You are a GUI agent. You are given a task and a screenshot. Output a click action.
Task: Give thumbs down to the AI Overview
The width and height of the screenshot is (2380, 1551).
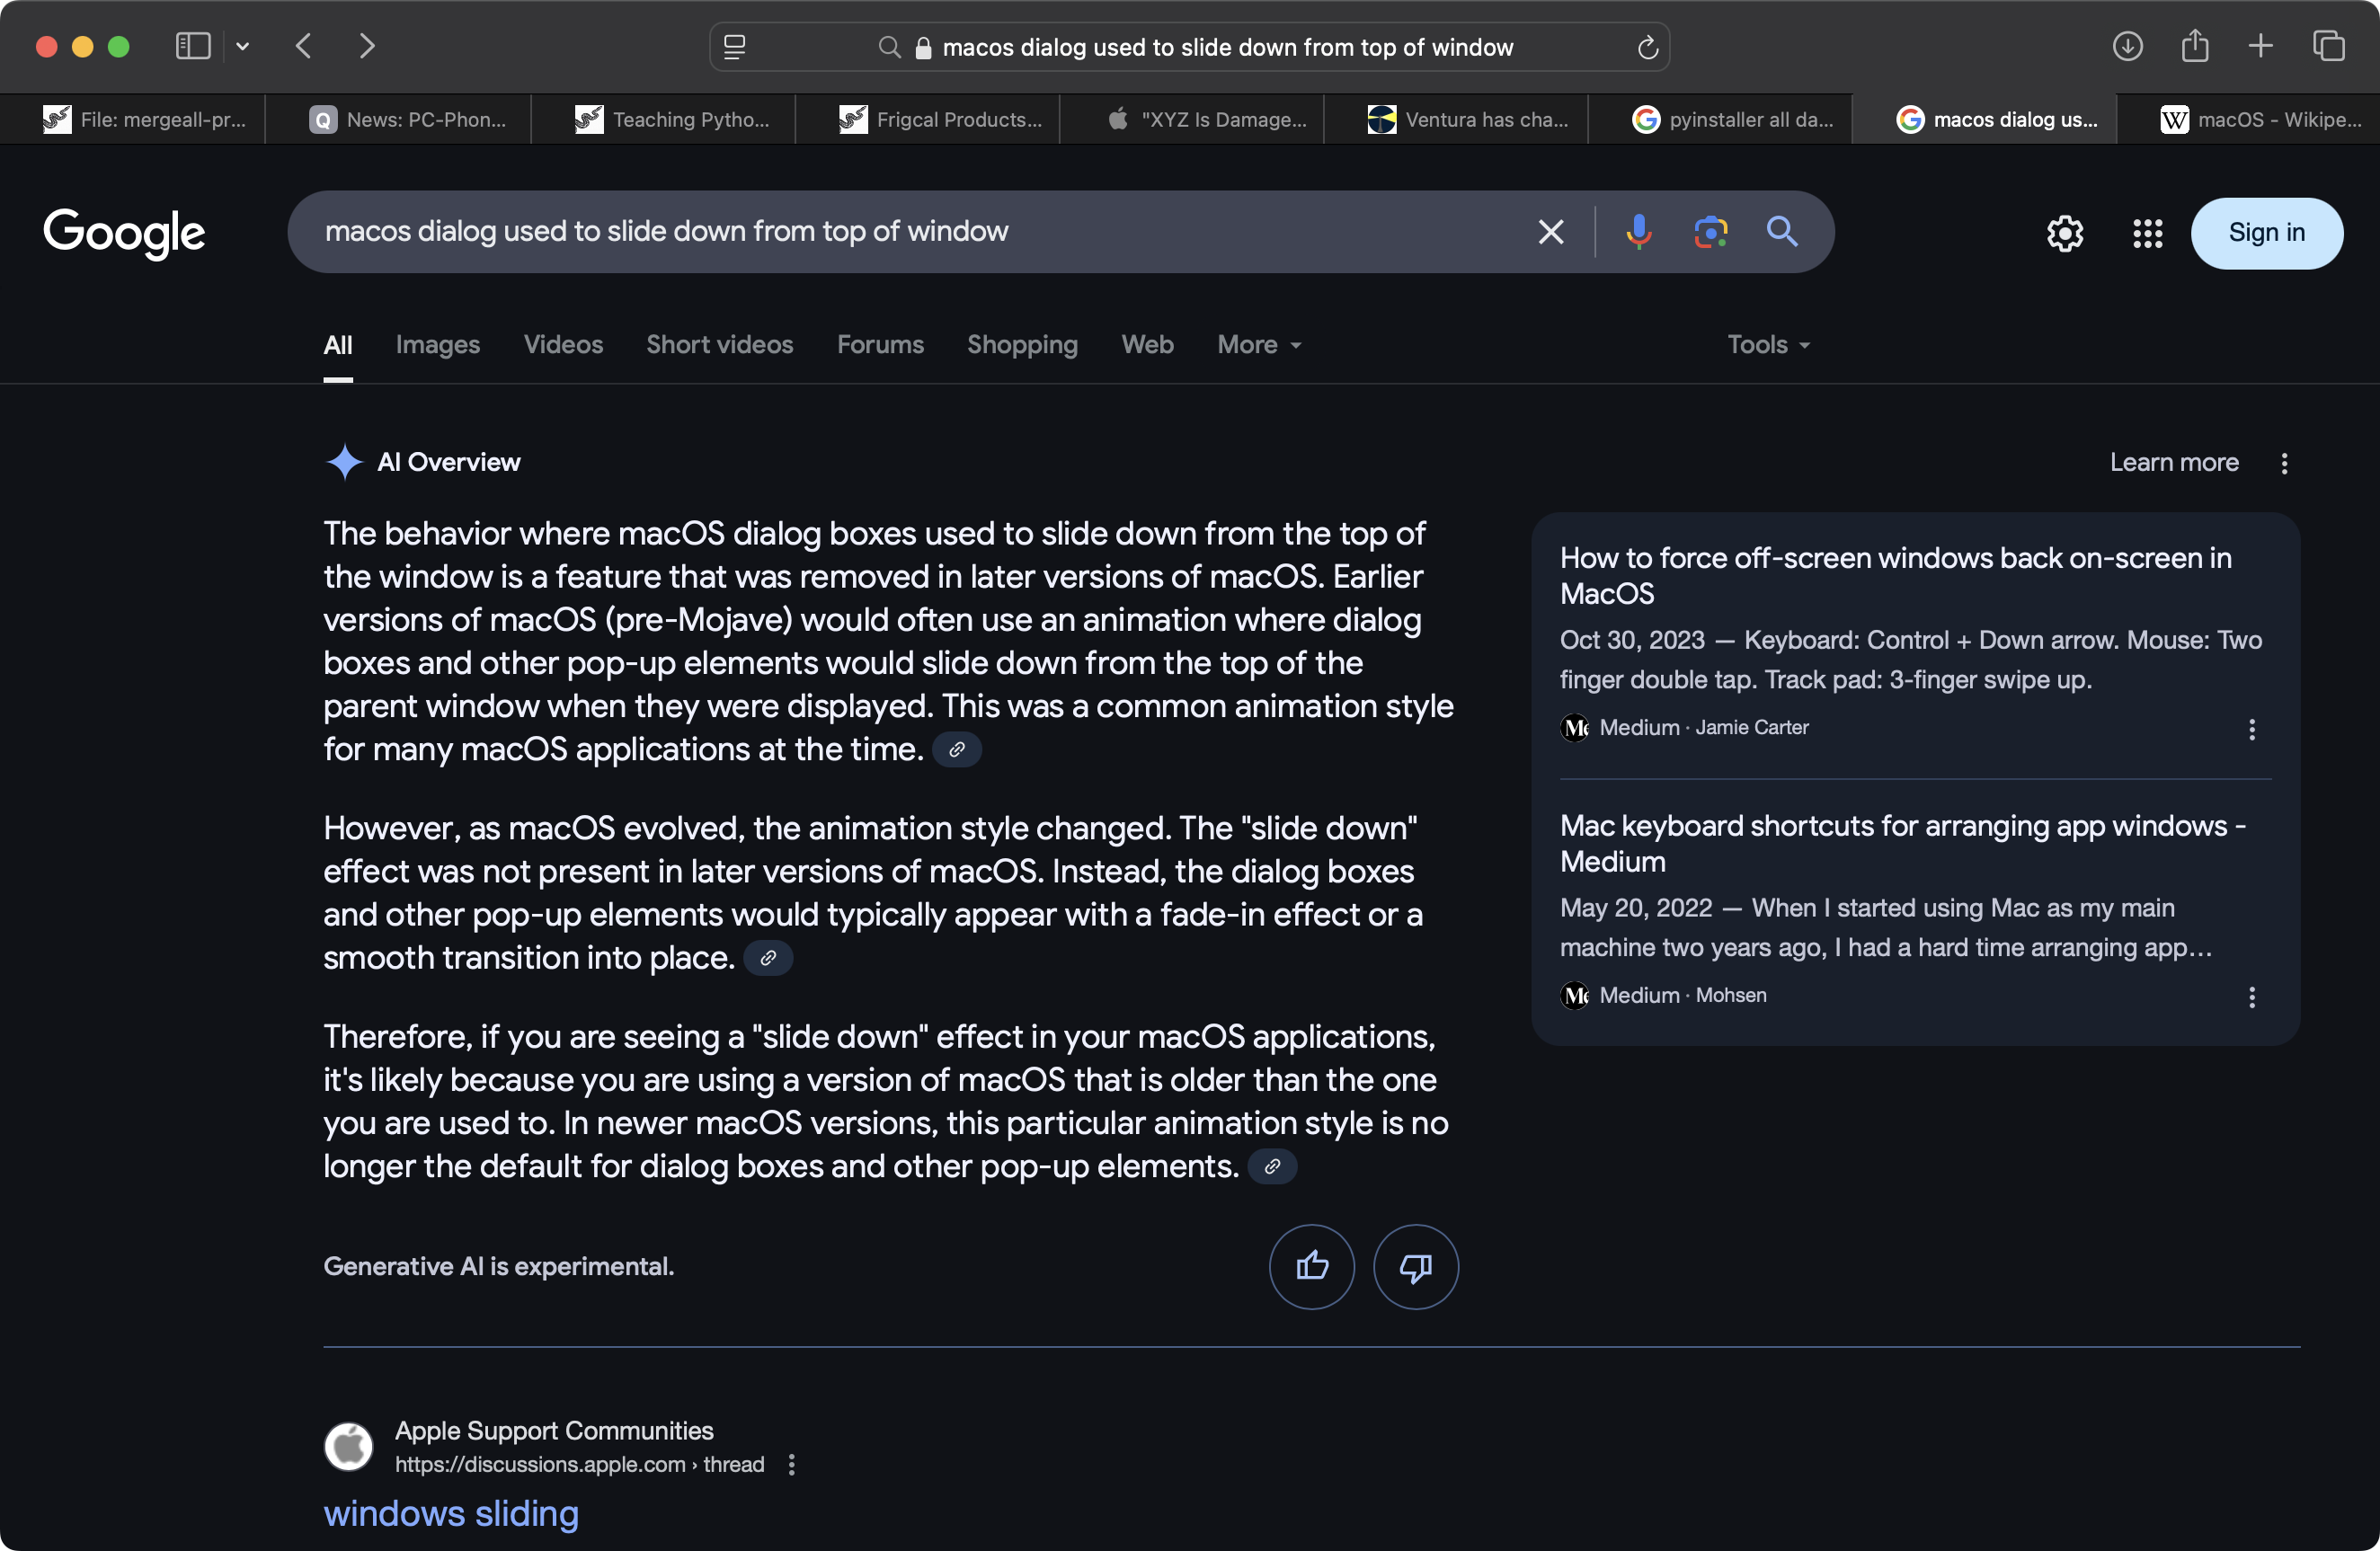pyautogui.click(x=1415, y=1266)
